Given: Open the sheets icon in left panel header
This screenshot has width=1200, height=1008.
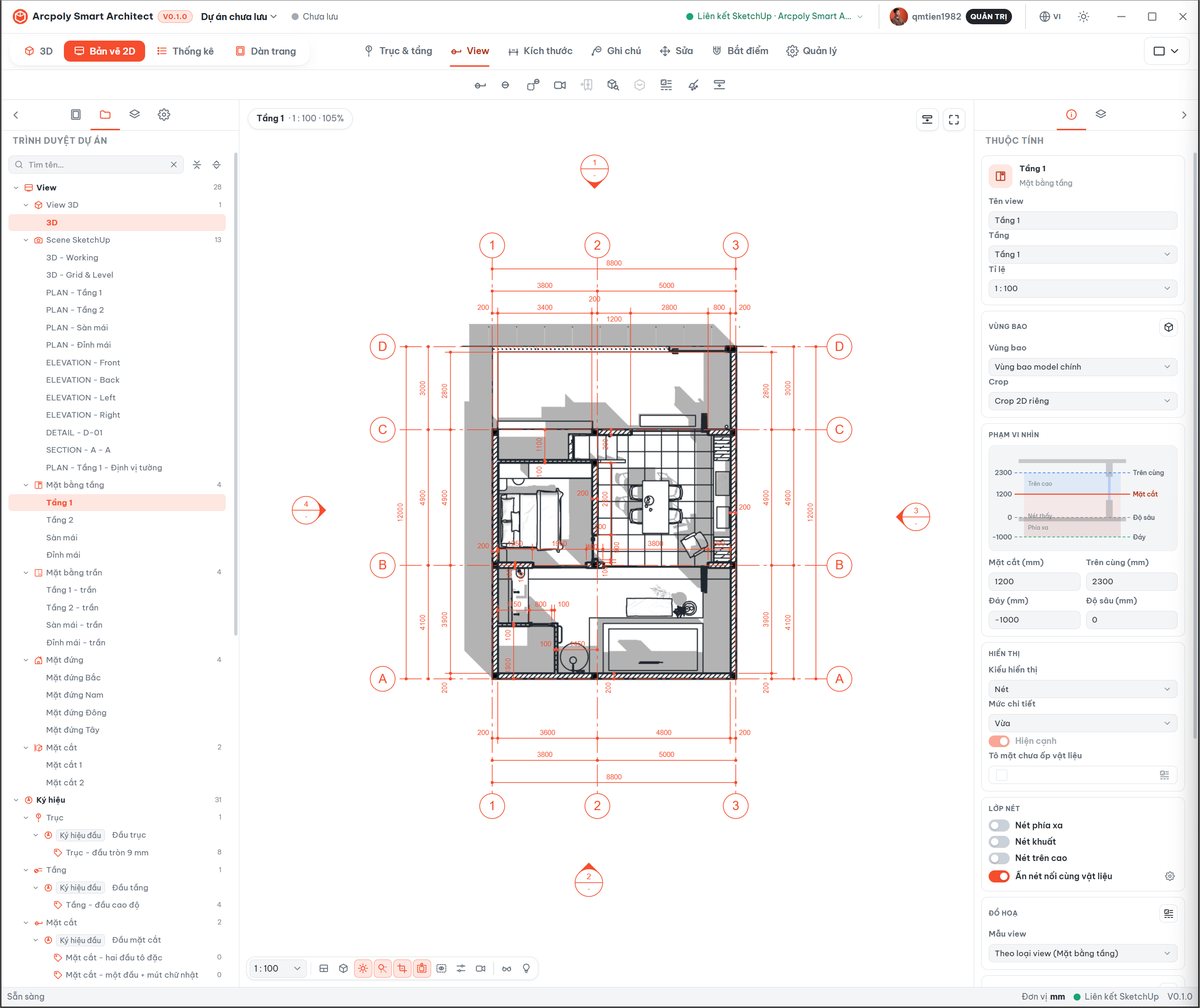Looking at the screenshot, I should tap(75, 115).
